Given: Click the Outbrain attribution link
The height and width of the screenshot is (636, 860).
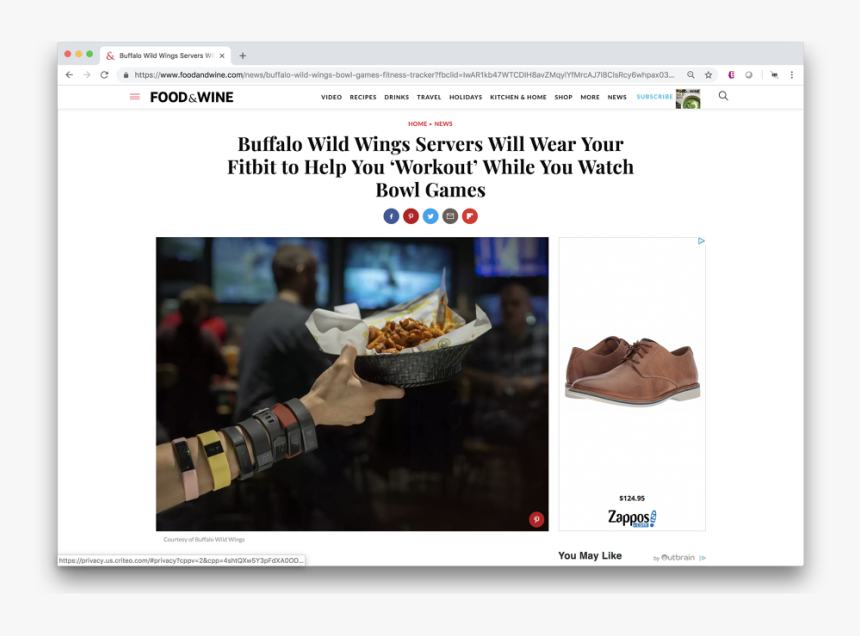Looking at the screenshot, I should tap(674, 558).
